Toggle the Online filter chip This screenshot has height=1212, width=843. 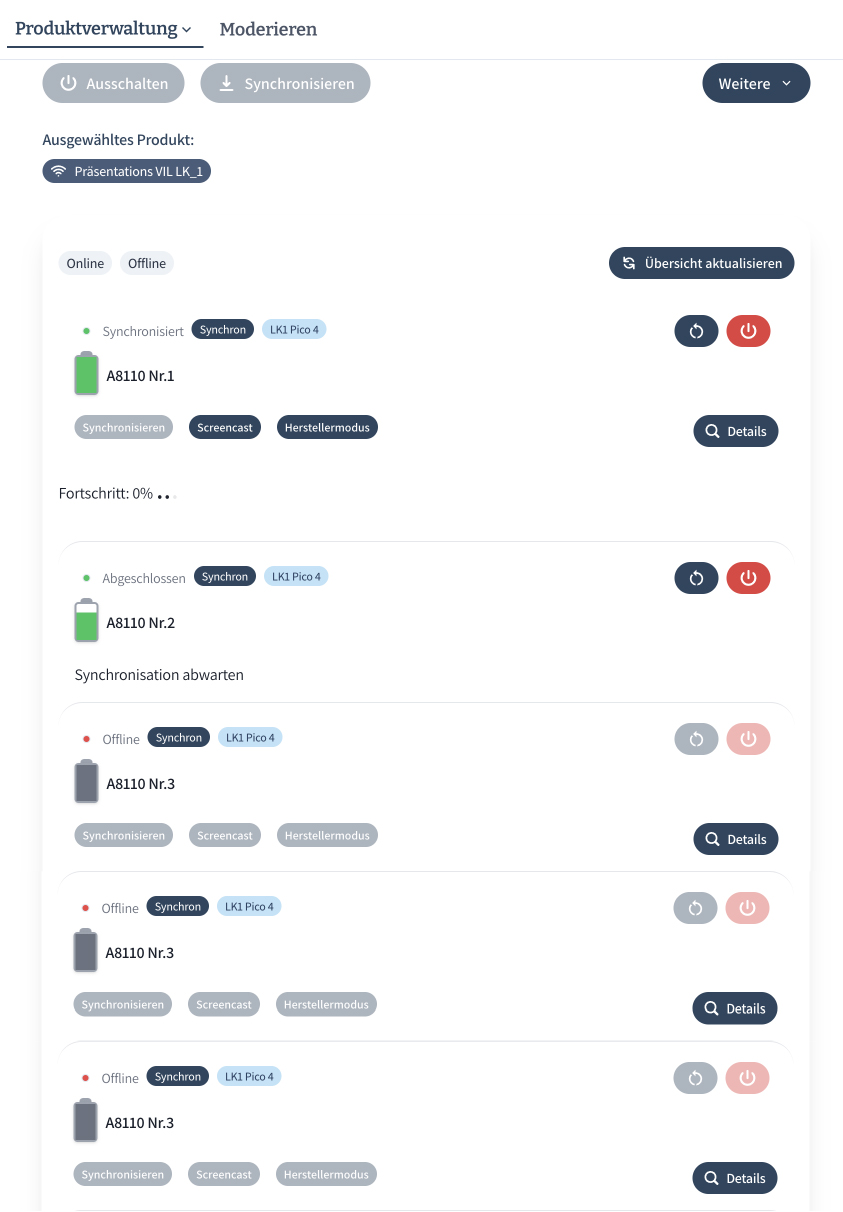point(85,263)
